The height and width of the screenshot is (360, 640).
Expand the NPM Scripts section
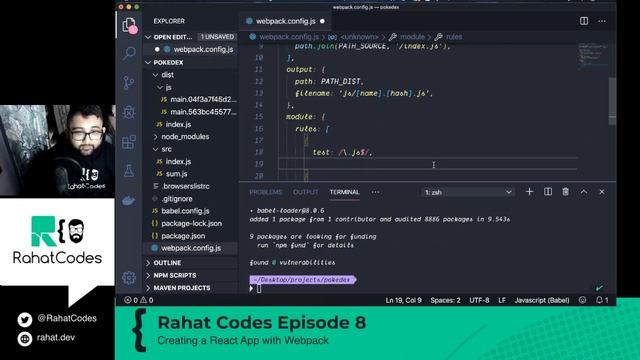(x=191, y=276)
